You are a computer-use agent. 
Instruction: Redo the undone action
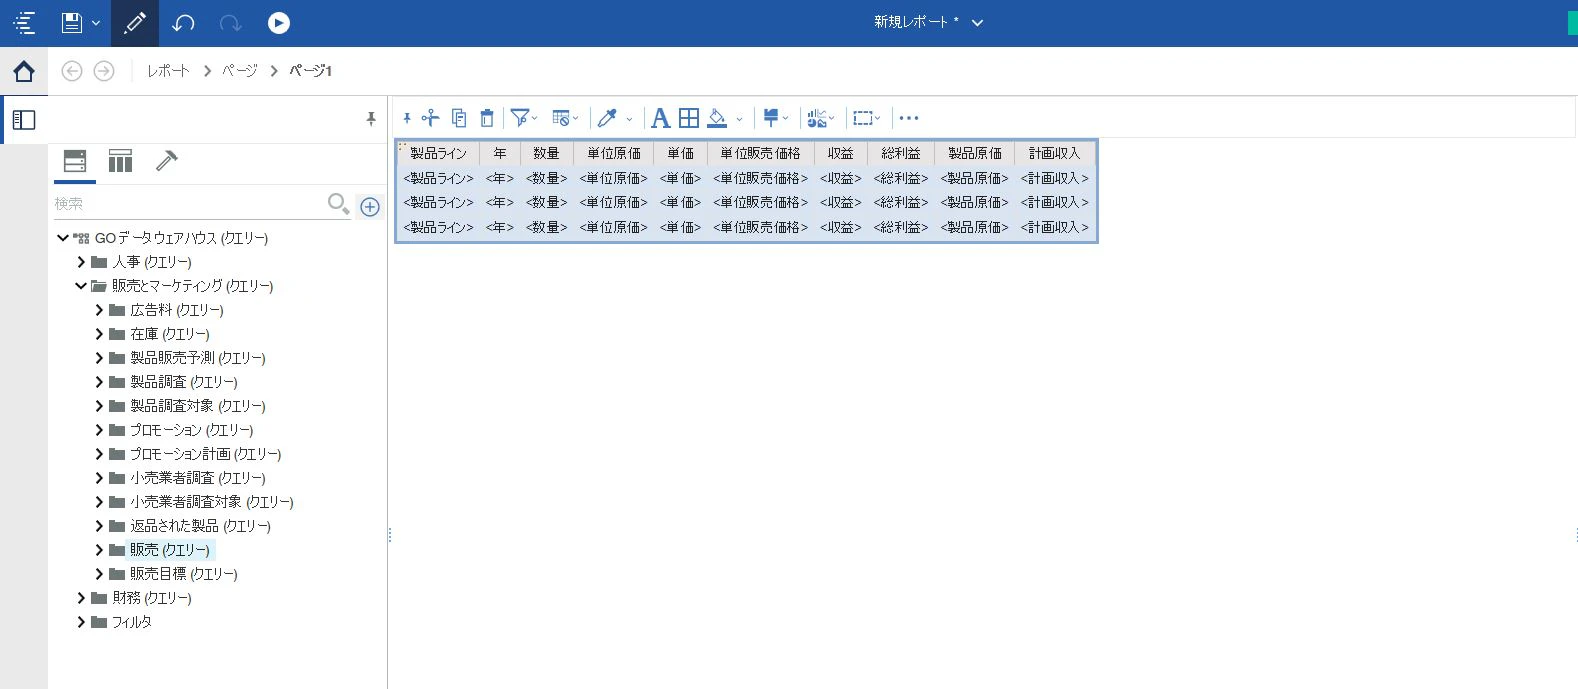pos(230,23)
